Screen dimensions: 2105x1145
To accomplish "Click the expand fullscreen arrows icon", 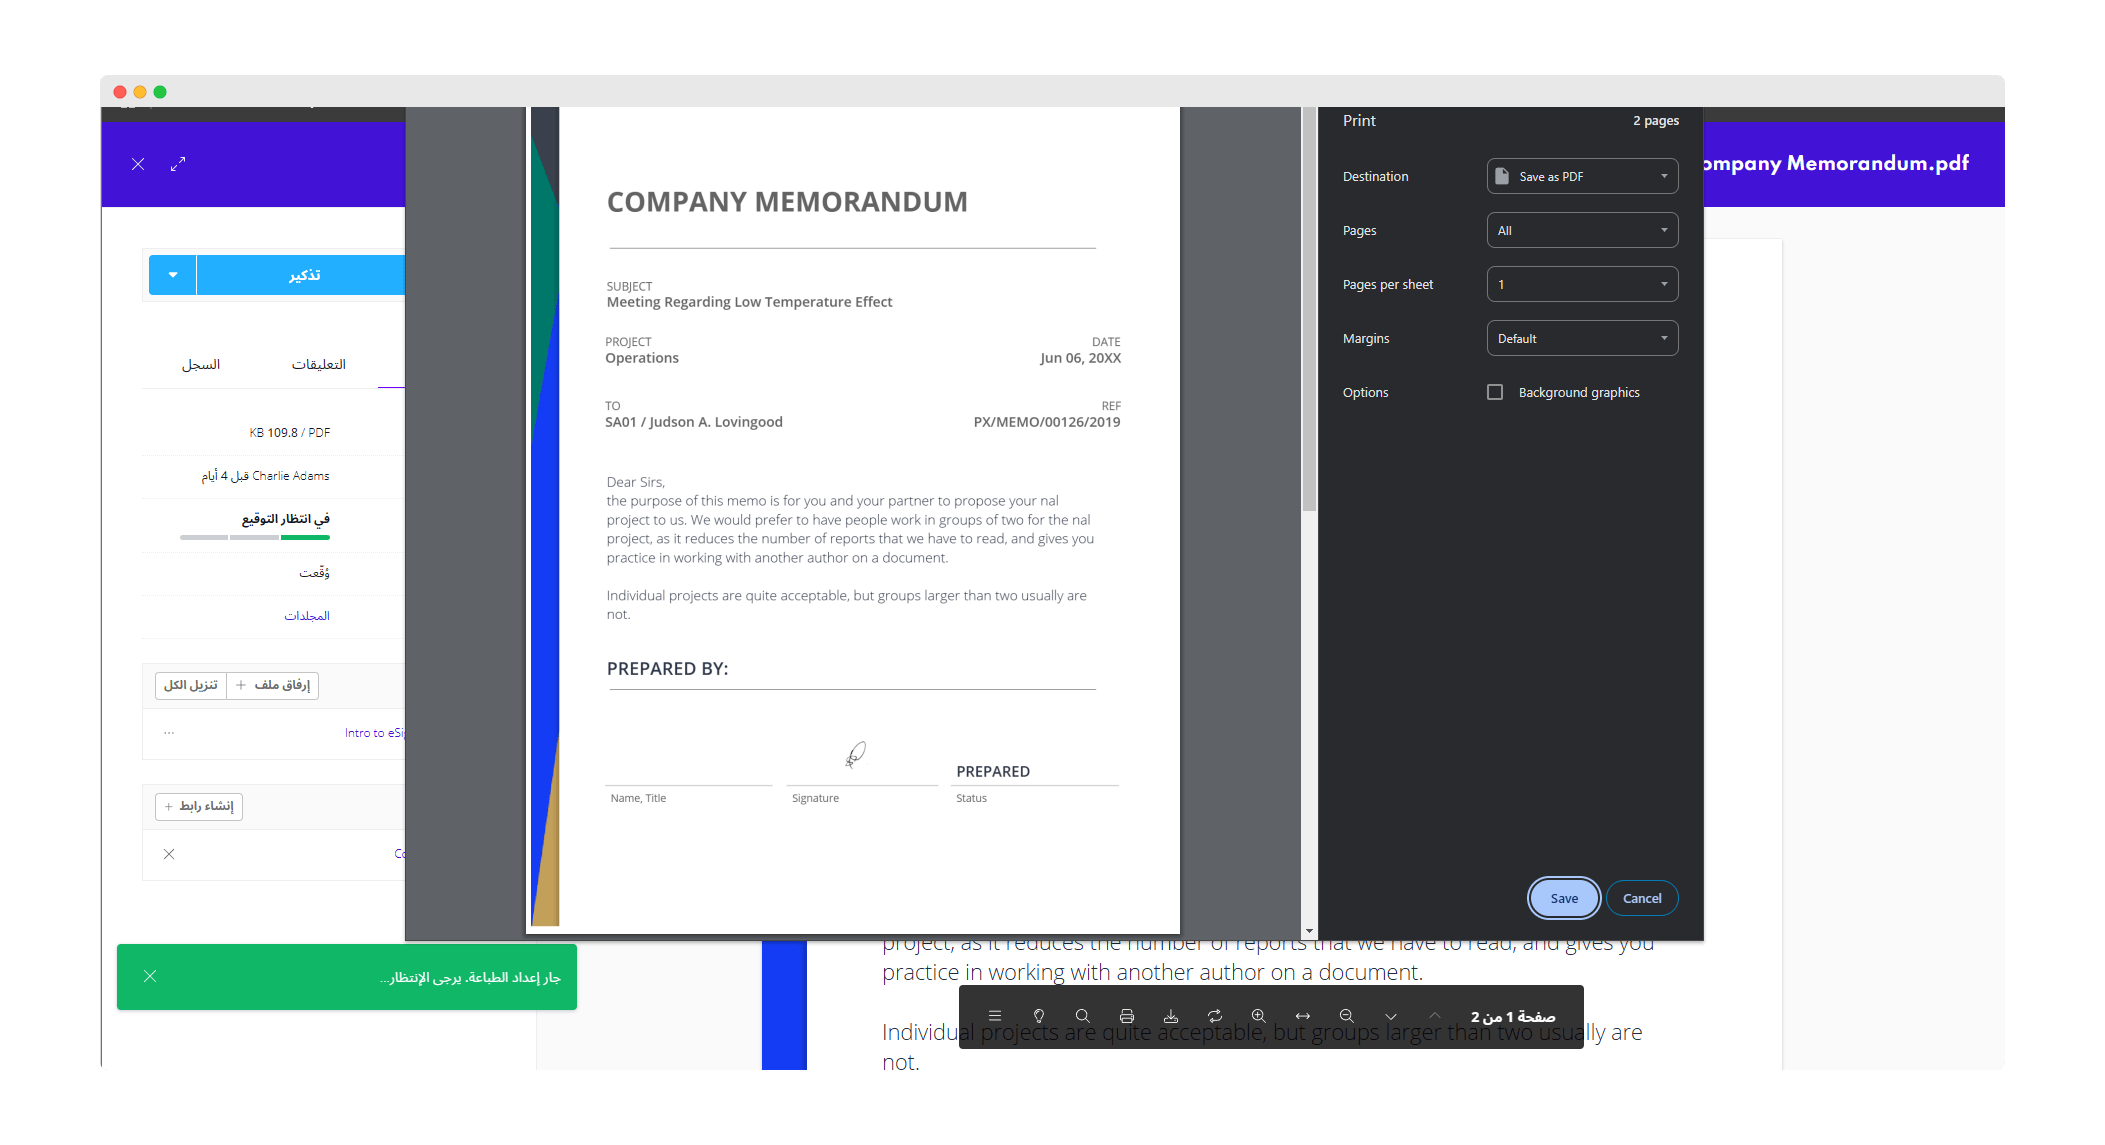I will tap(178, 164).
